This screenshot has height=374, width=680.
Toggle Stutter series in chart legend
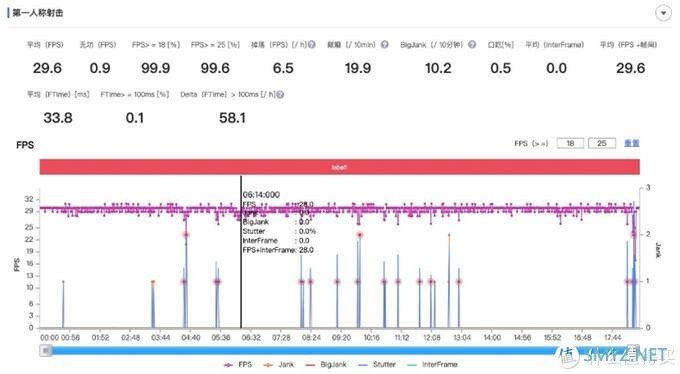click(377, 364)
